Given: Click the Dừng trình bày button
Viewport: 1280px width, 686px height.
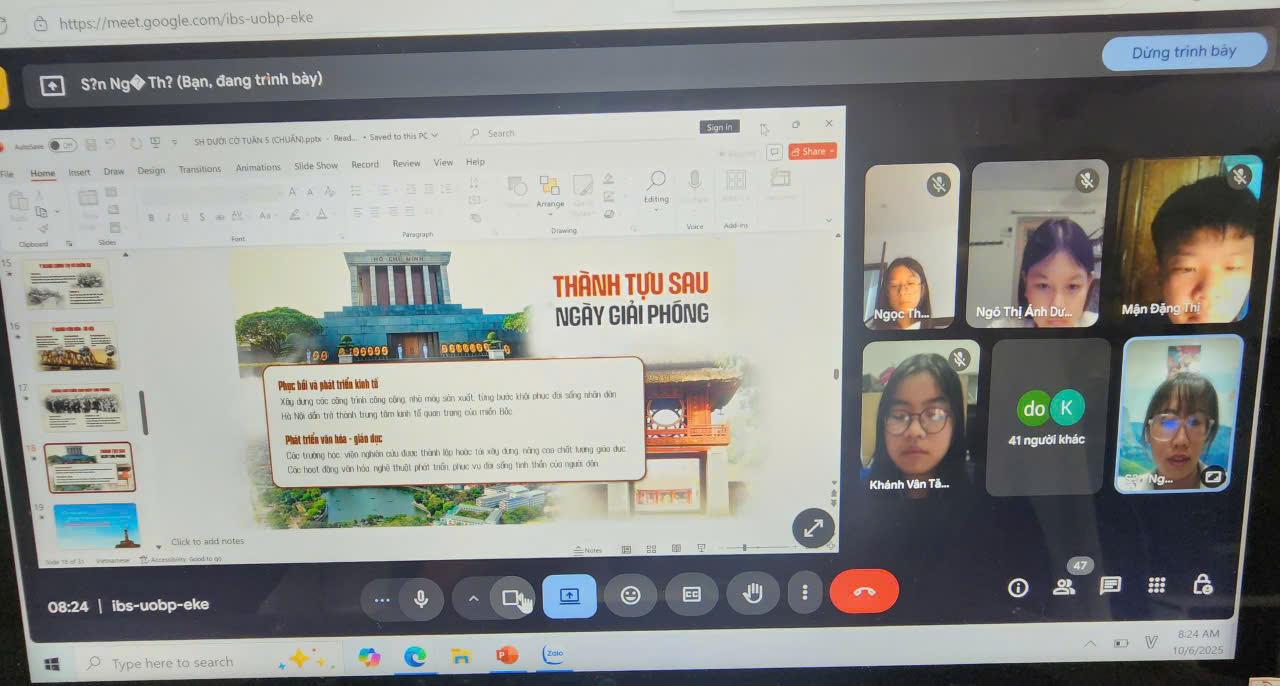Looking at the screenshot, I should [x=1183, y=52].
